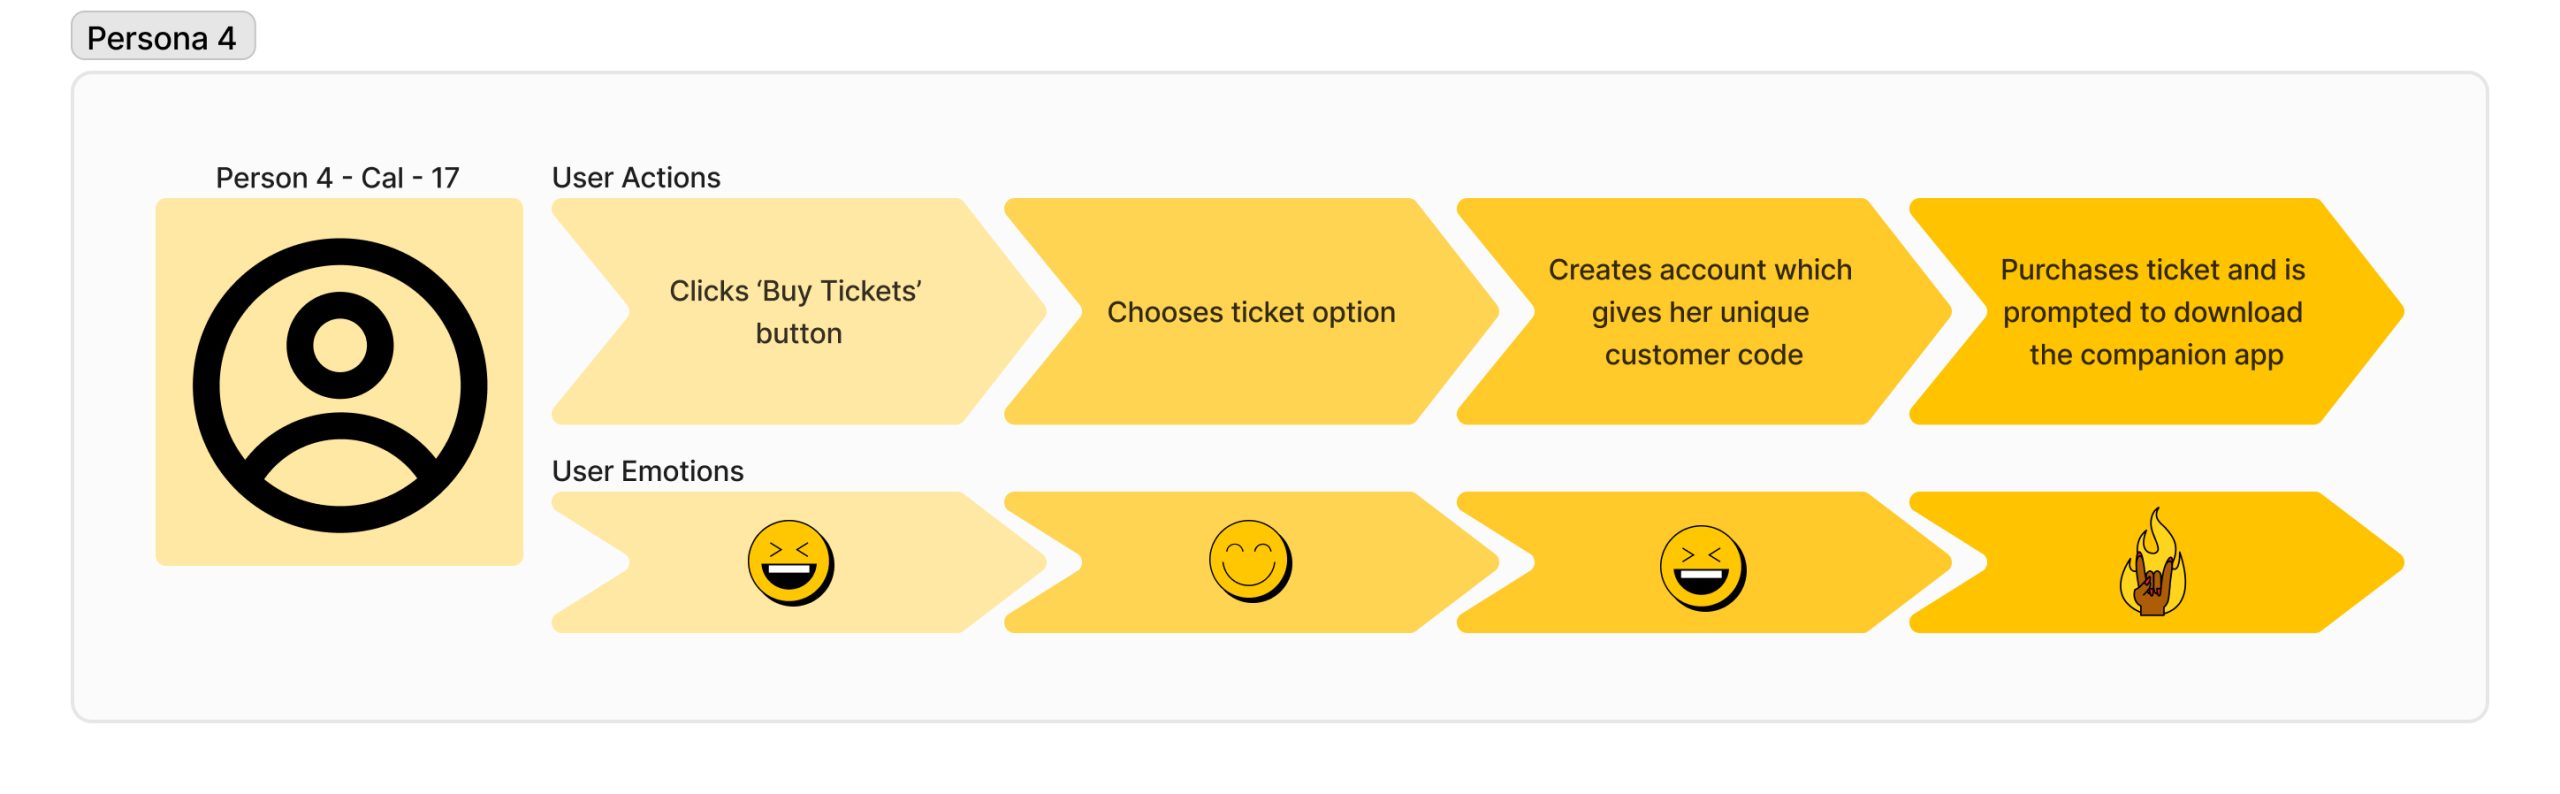Viewport: 2560px width, 794px height.
Task: Select the 'Persona 4' label tag
Action: (162, 37)
